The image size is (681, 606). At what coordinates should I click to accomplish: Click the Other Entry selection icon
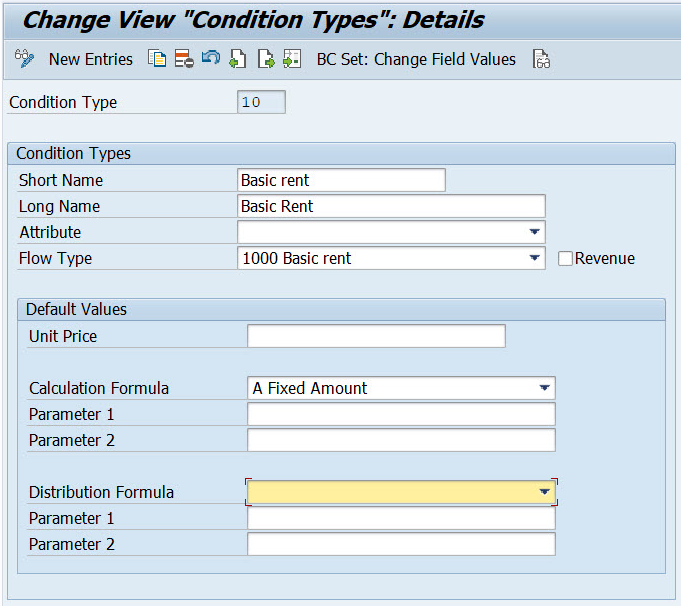[292, 59]
